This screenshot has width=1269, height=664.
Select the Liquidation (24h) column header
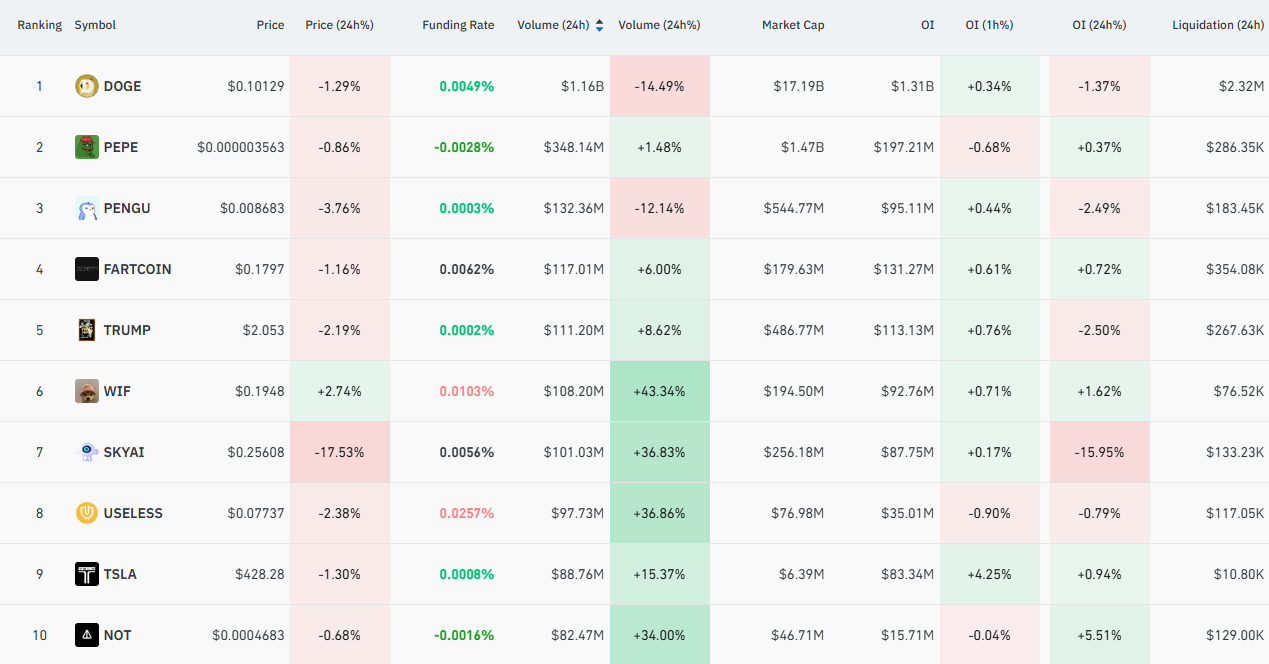click(x=1218, y=25)
